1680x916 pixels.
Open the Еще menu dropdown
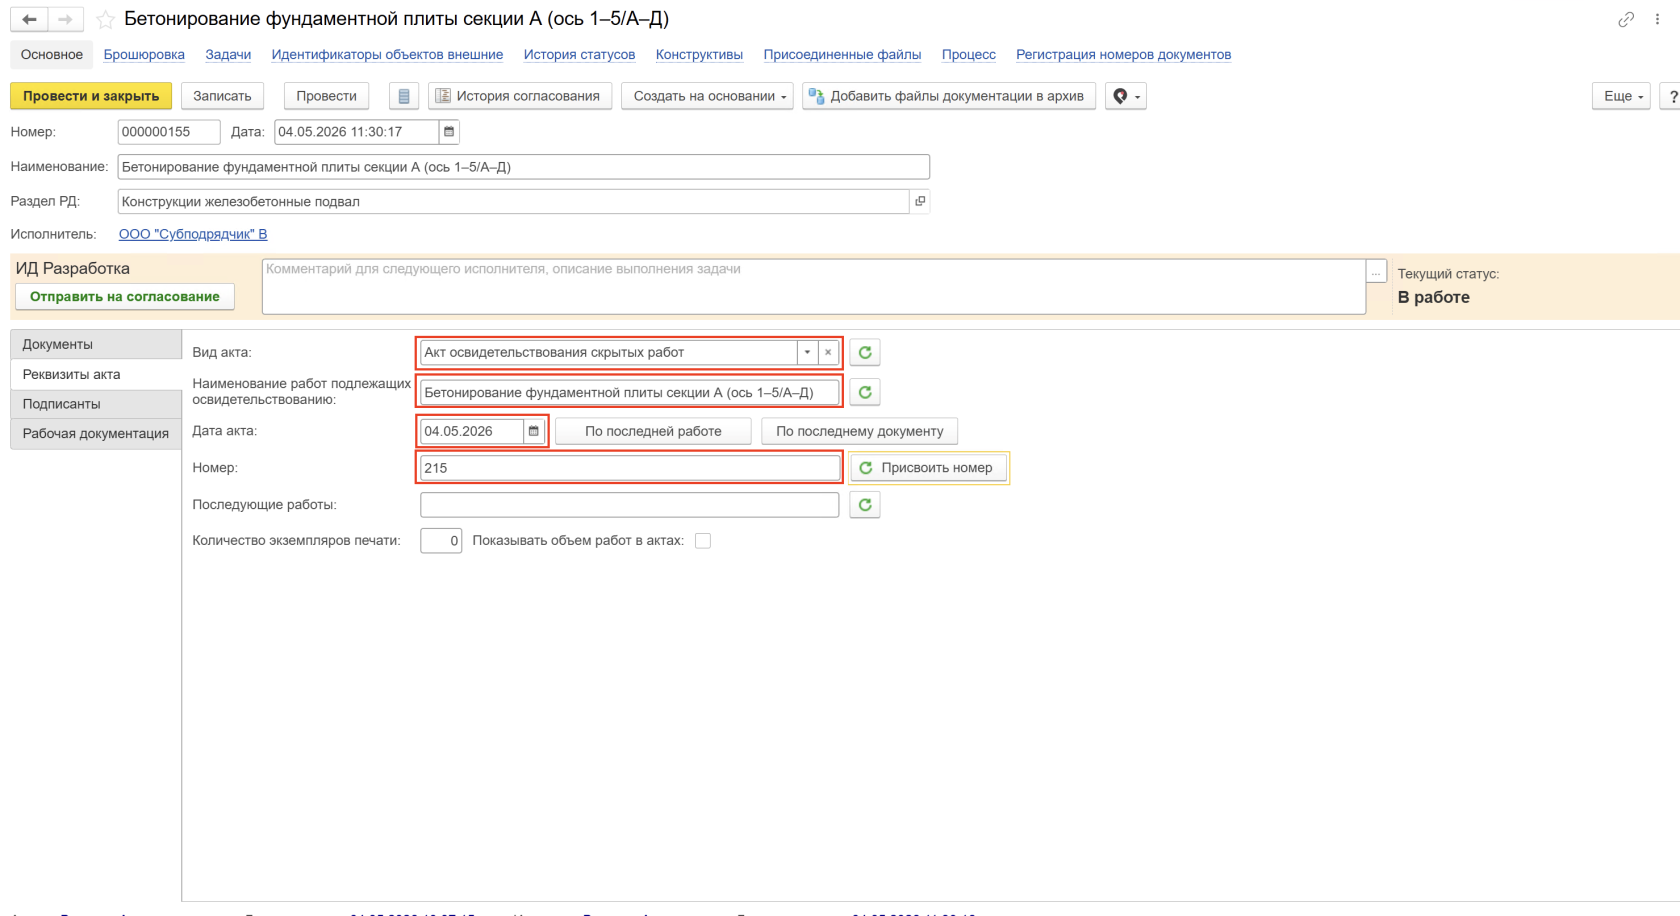click(1621, 96)
